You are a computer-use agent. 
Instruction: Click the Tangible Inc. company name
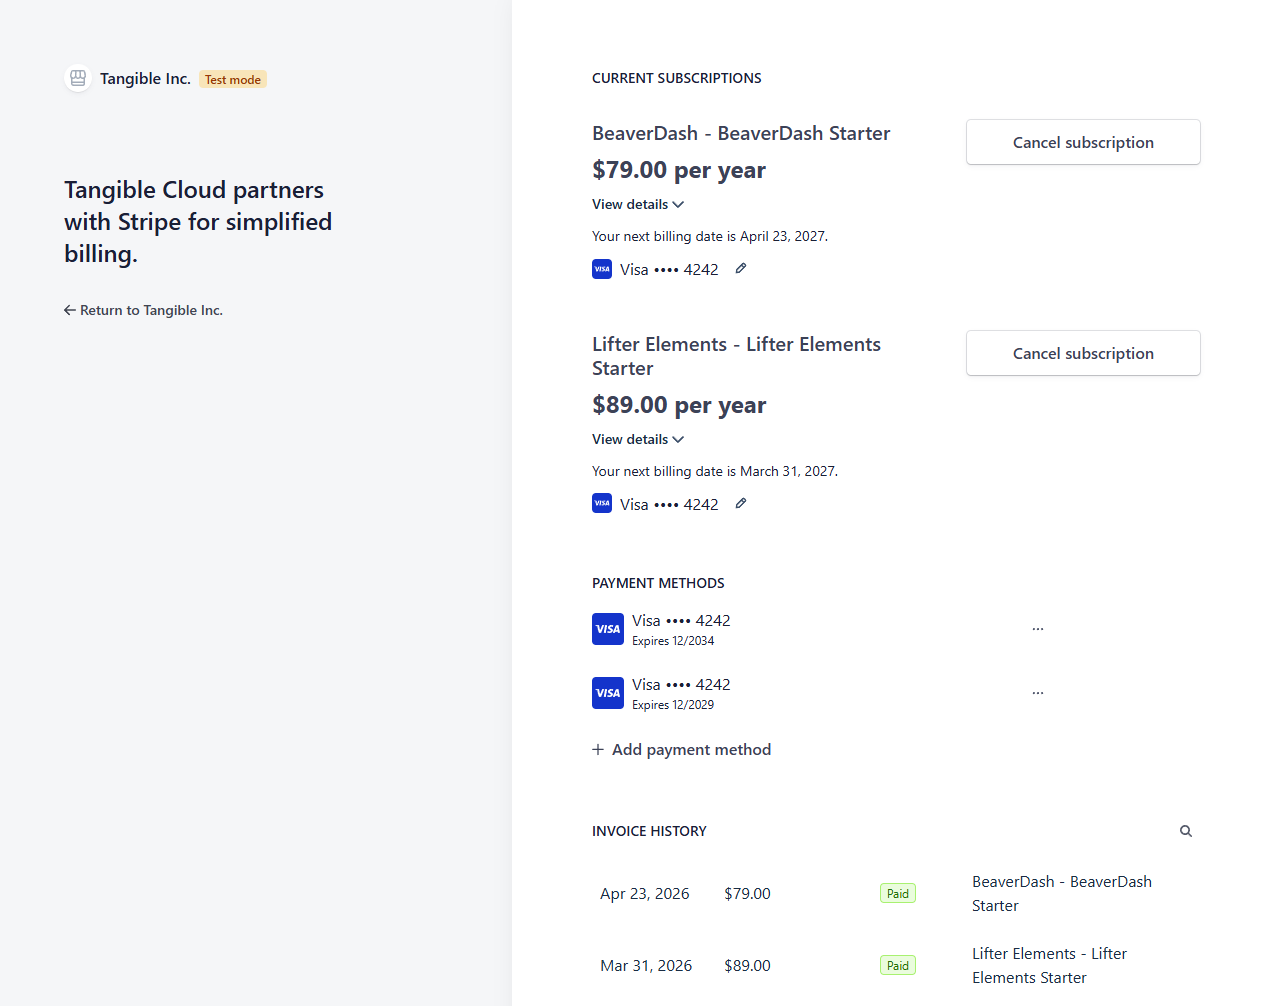pos(145,78)
